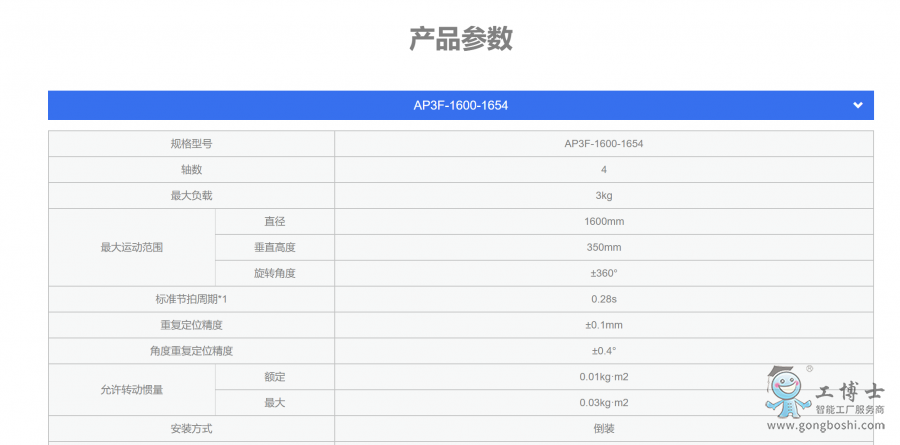
Task: Click the 标准节拍周期*1 label
Action: [x=191, y=299]
